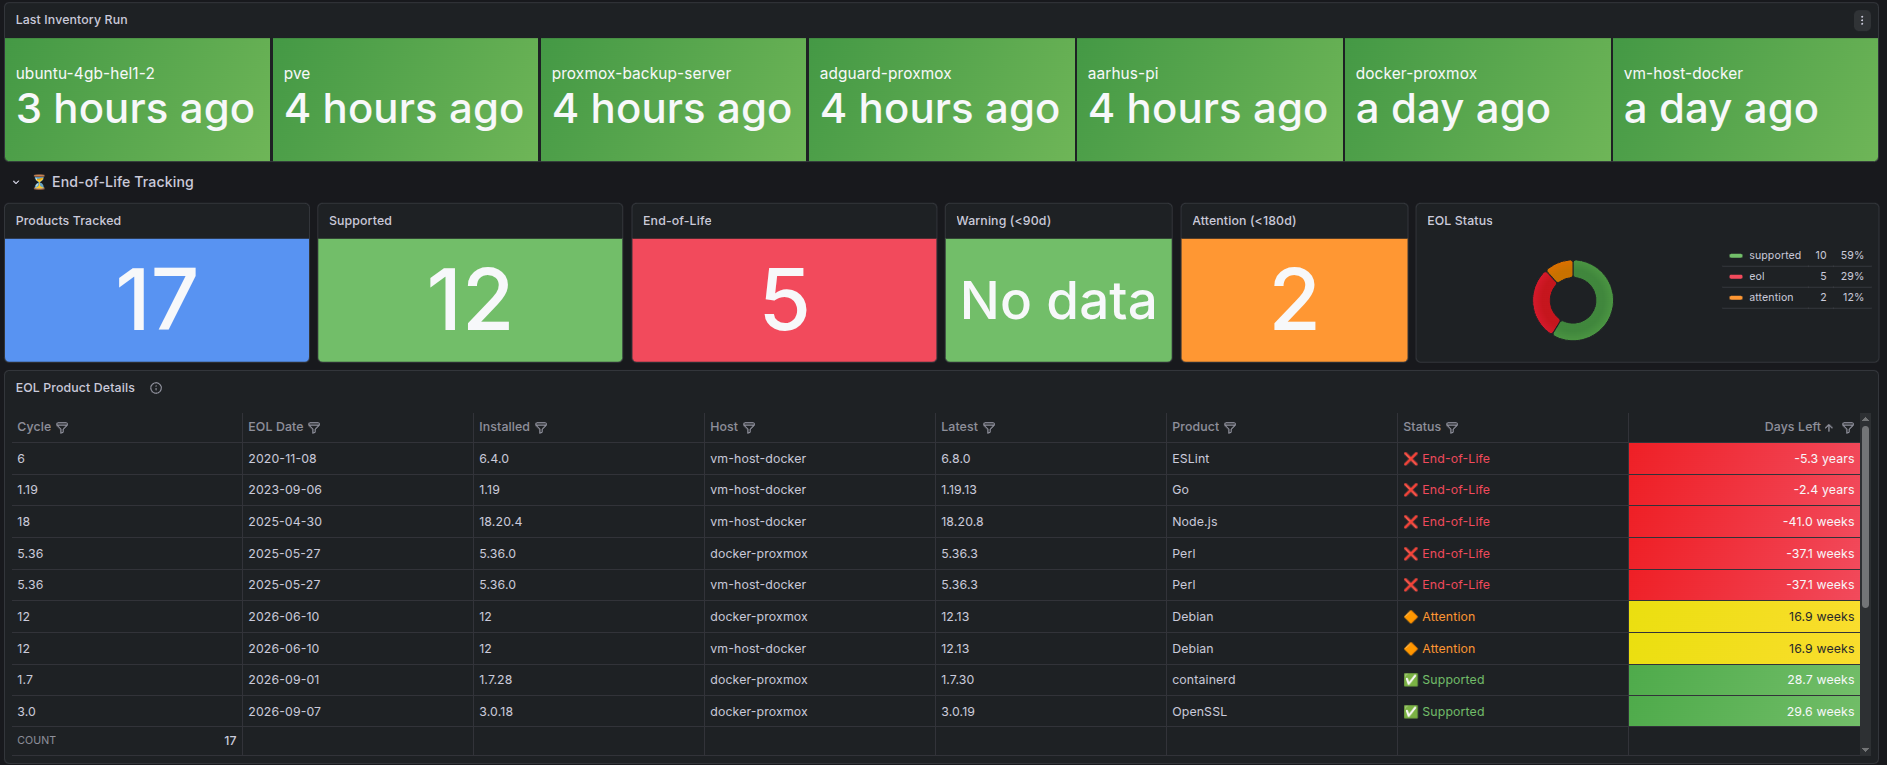Toggle the eol legend series

1757,277
